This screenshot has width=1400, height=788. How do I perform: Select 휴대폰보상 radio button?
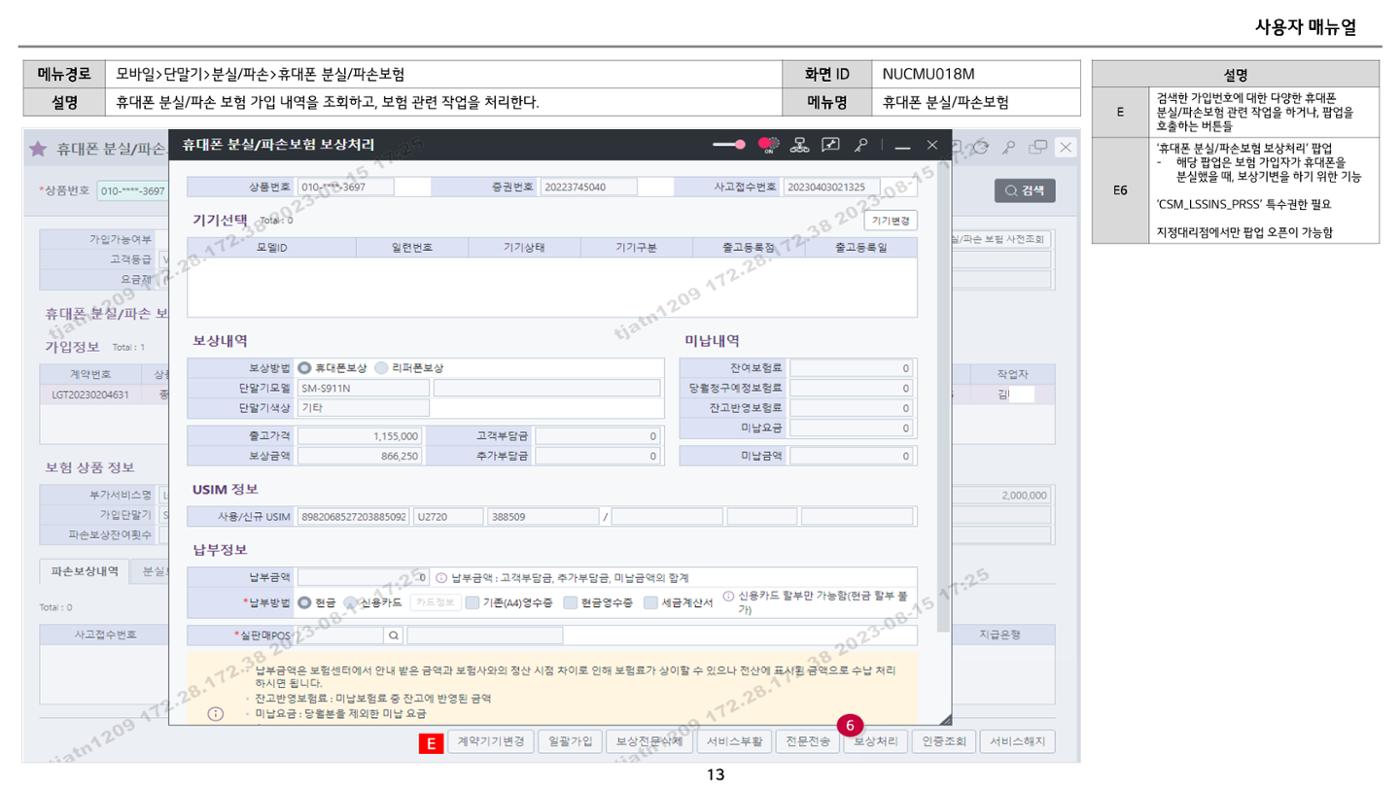[305, 368]
